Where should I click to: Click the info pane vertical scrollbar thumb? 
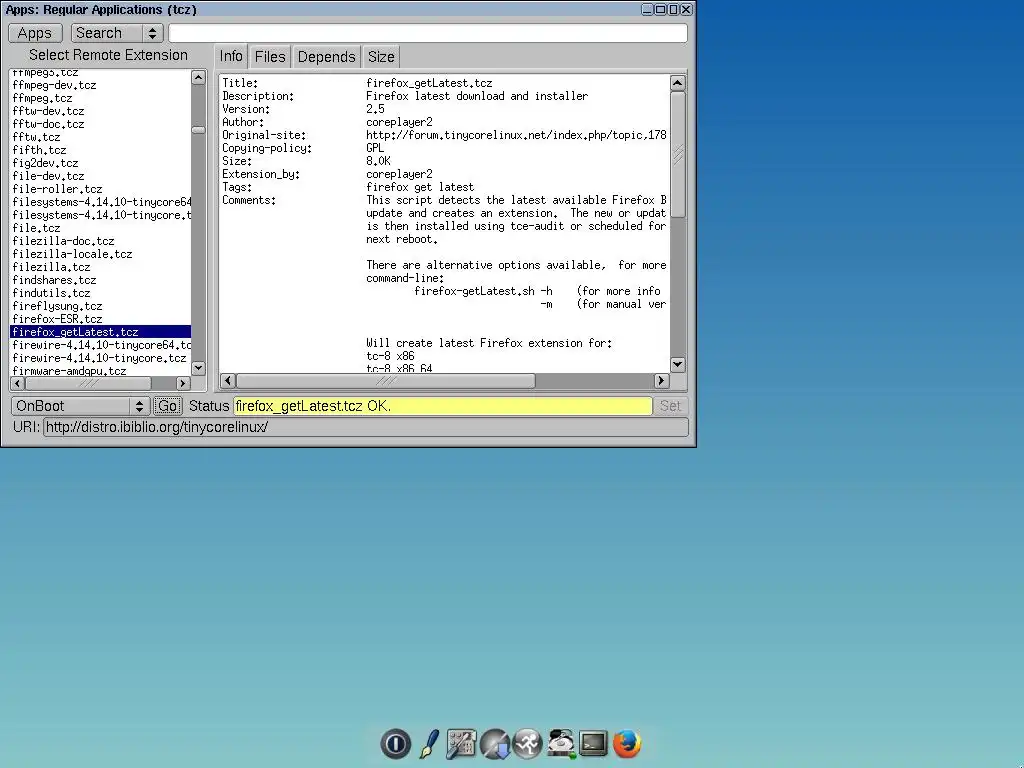(x=678, y=155)
